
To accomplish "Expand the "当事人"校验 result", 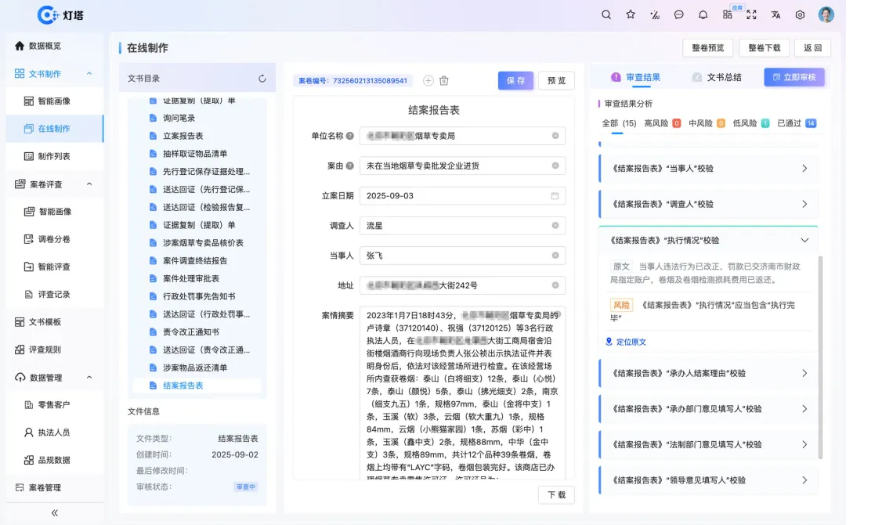I will 709,168.
